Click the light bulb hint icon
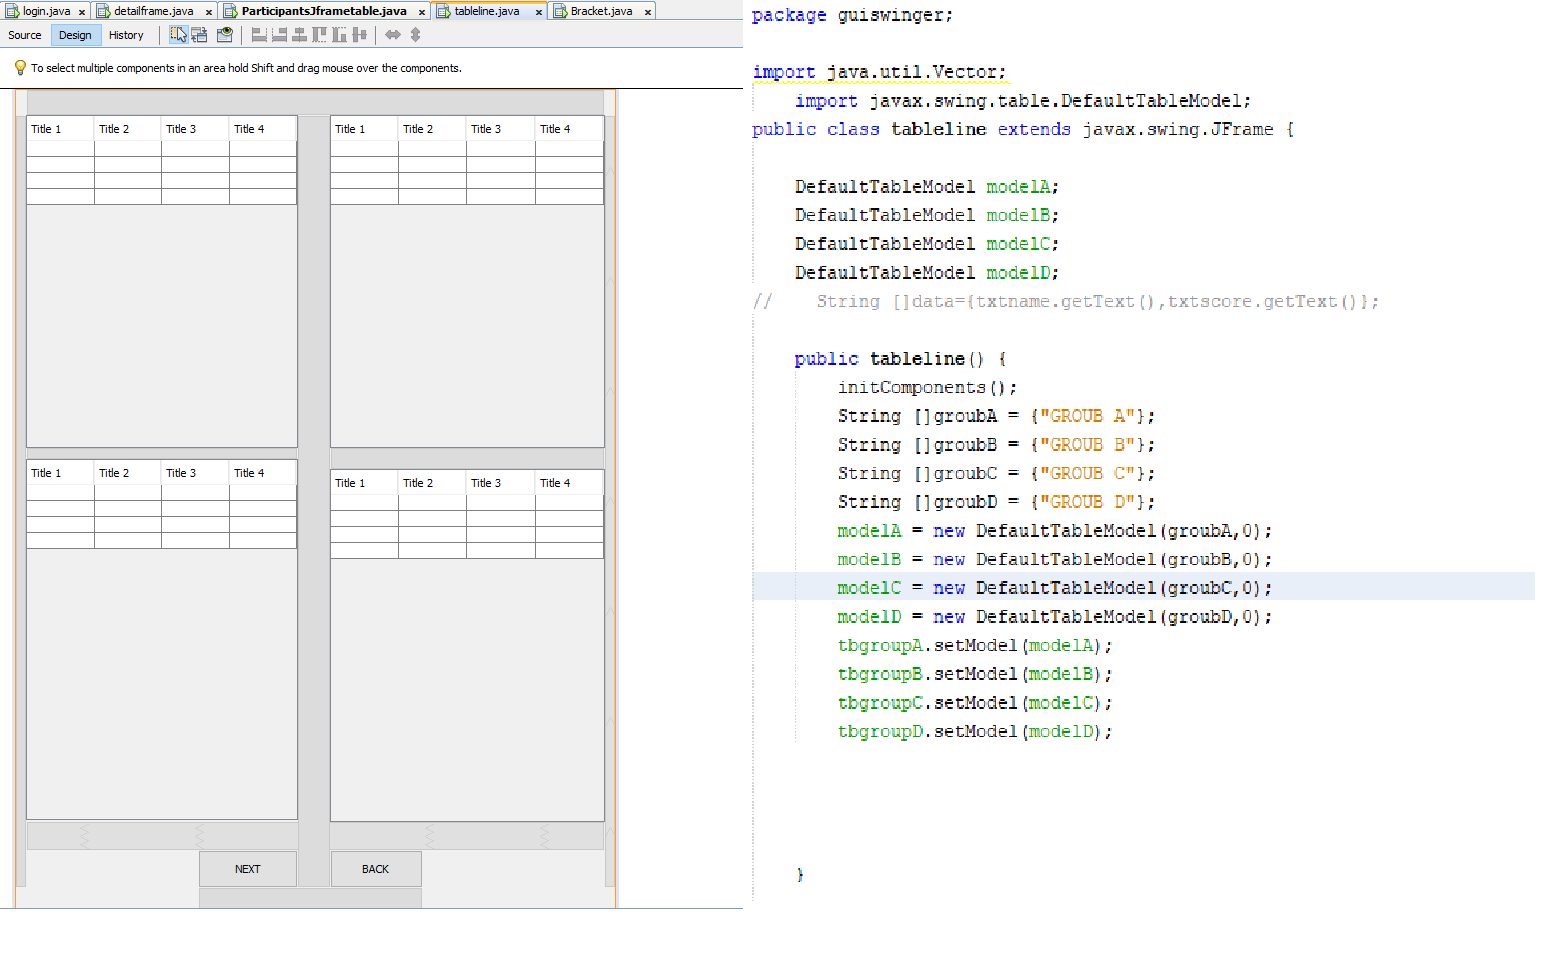 click(x=20, y=68)
